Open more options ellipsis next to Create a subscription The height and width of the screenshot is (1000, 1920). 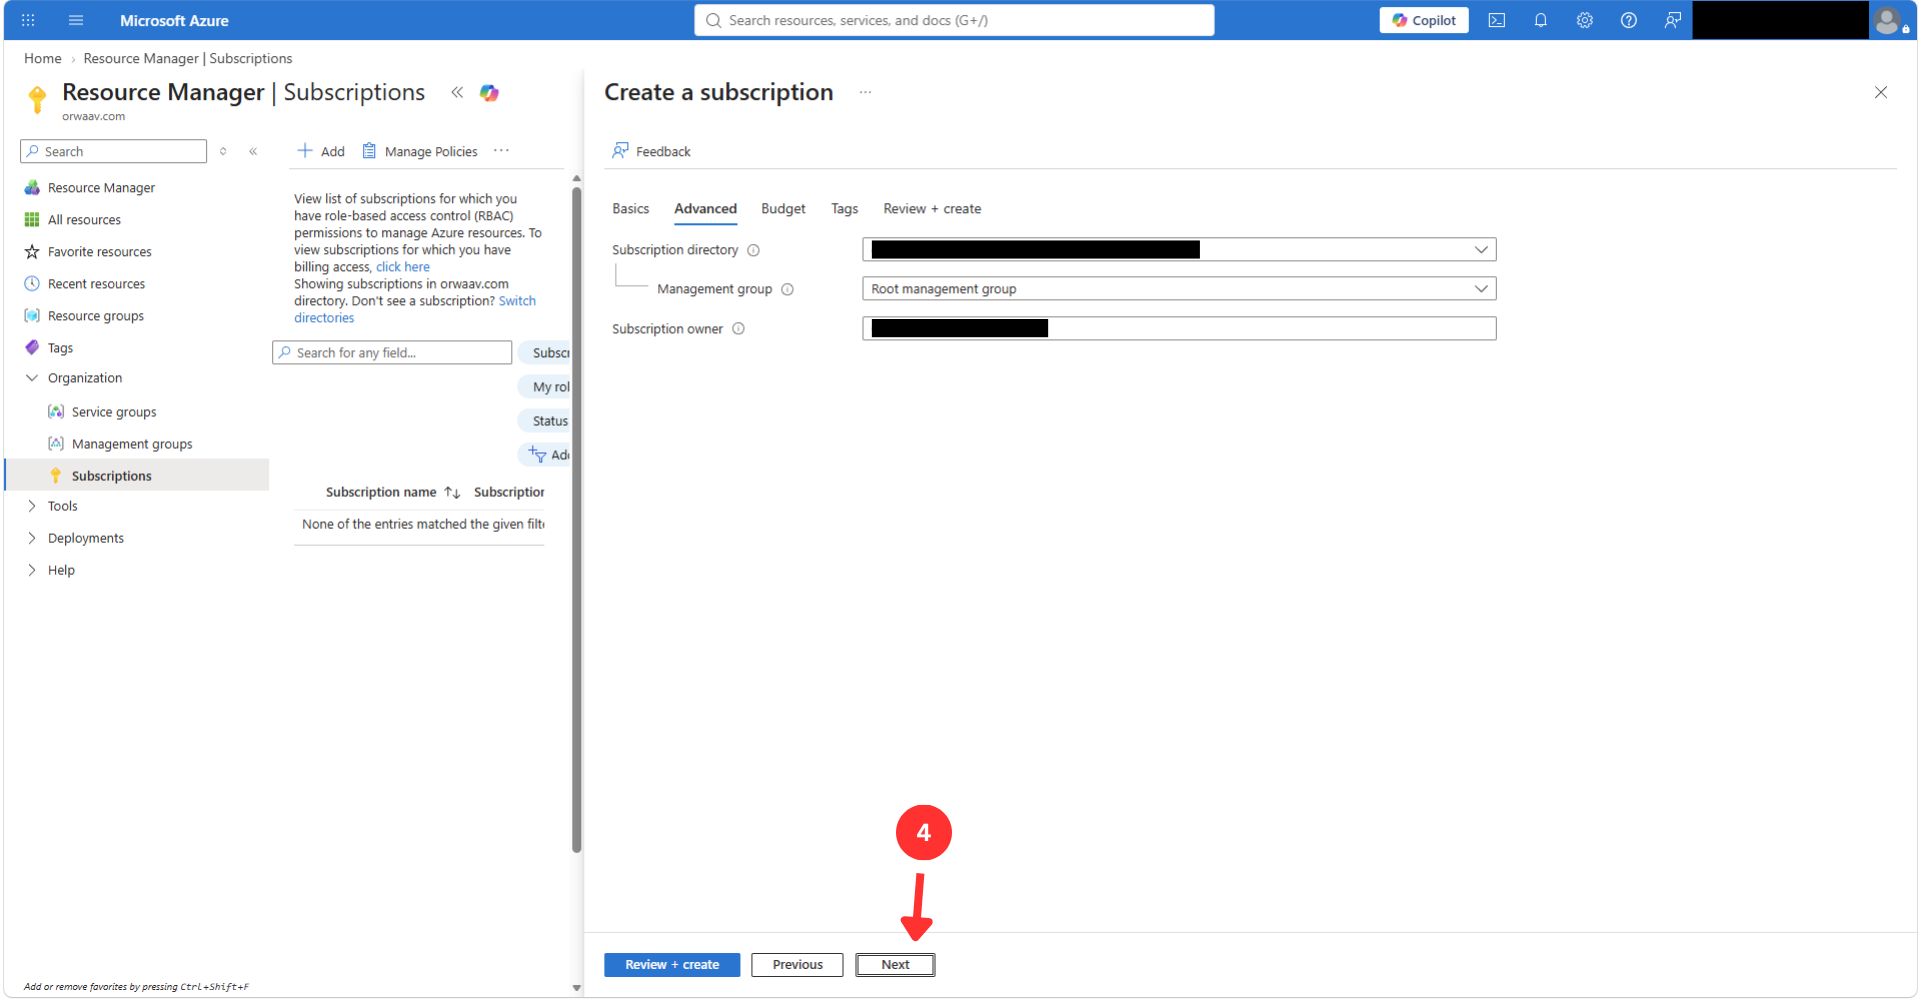tap(866, 93)
